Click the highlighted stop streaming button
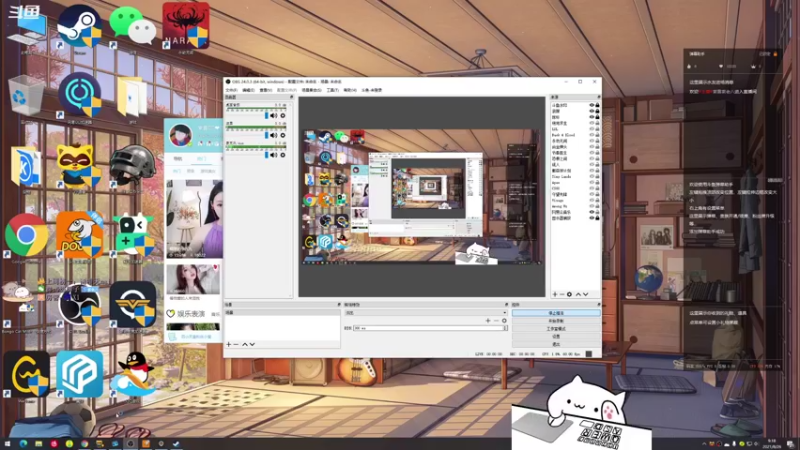Viewport: 800px width, 450px height. [x=556, y=313]
